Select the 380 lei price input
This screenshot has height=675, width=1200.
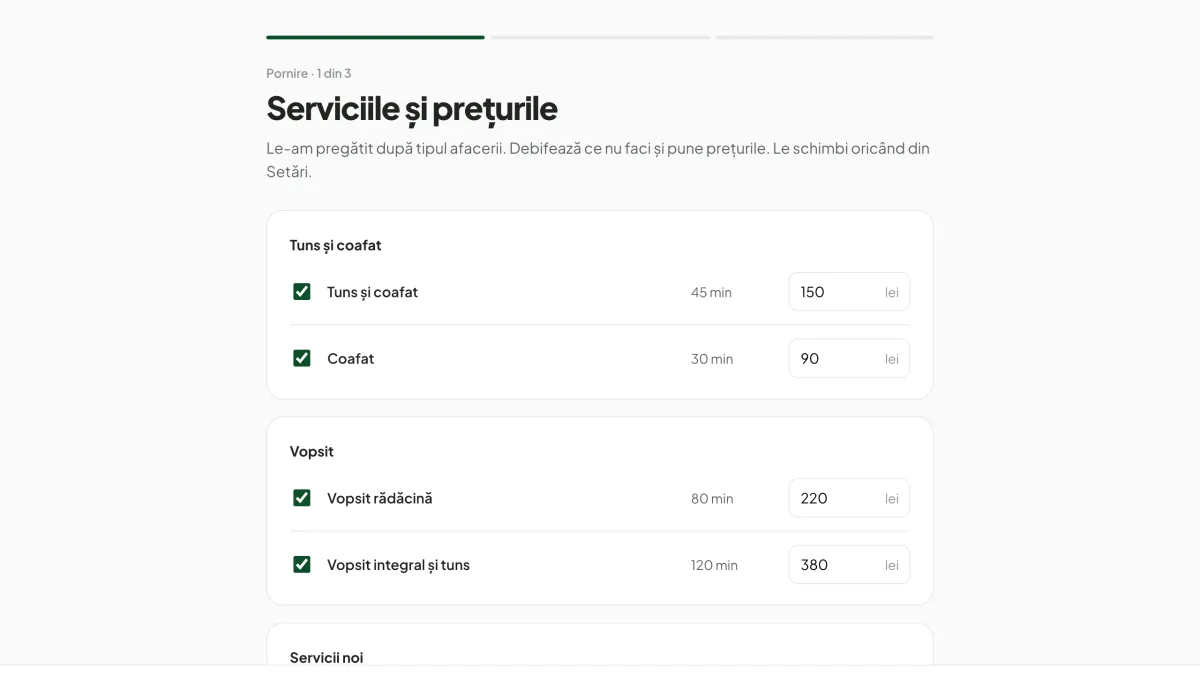tap(849, 564)
